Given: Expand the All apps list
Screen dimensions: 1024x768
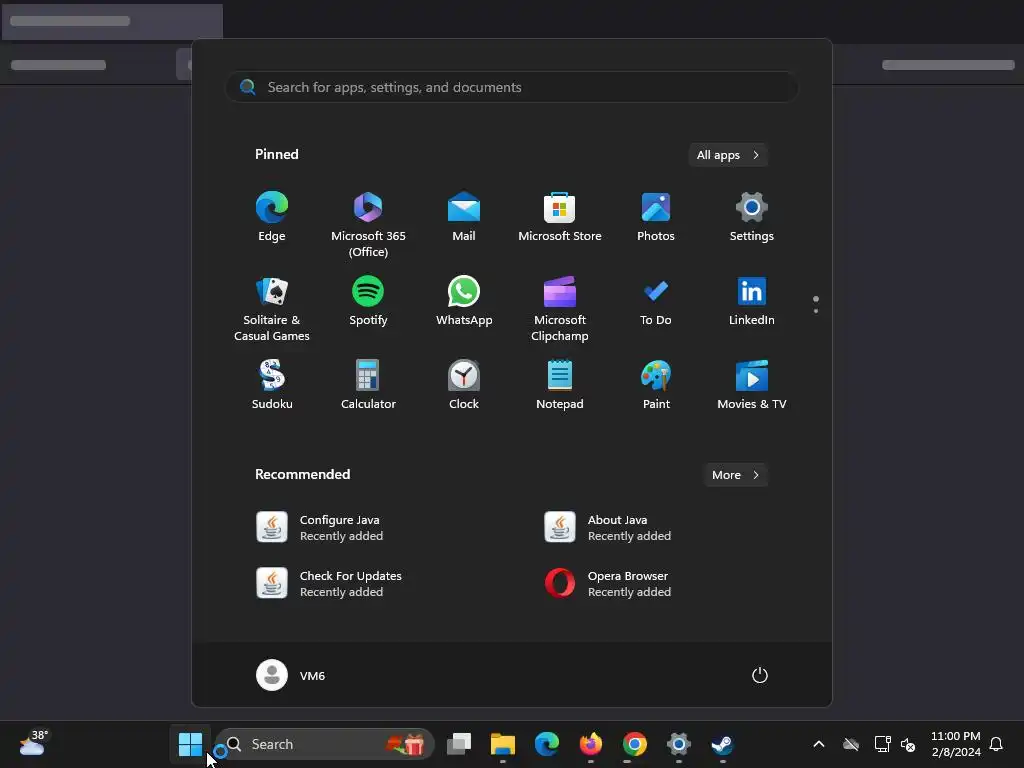Looking at the screenshot, I should [x=728, y=155].
